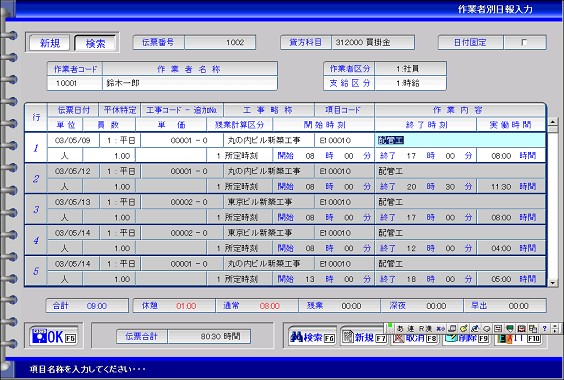This screenshot has height=380, width=564.
Task: Click the yellow tool icon on the IME bar
Action: pos(464,329)
